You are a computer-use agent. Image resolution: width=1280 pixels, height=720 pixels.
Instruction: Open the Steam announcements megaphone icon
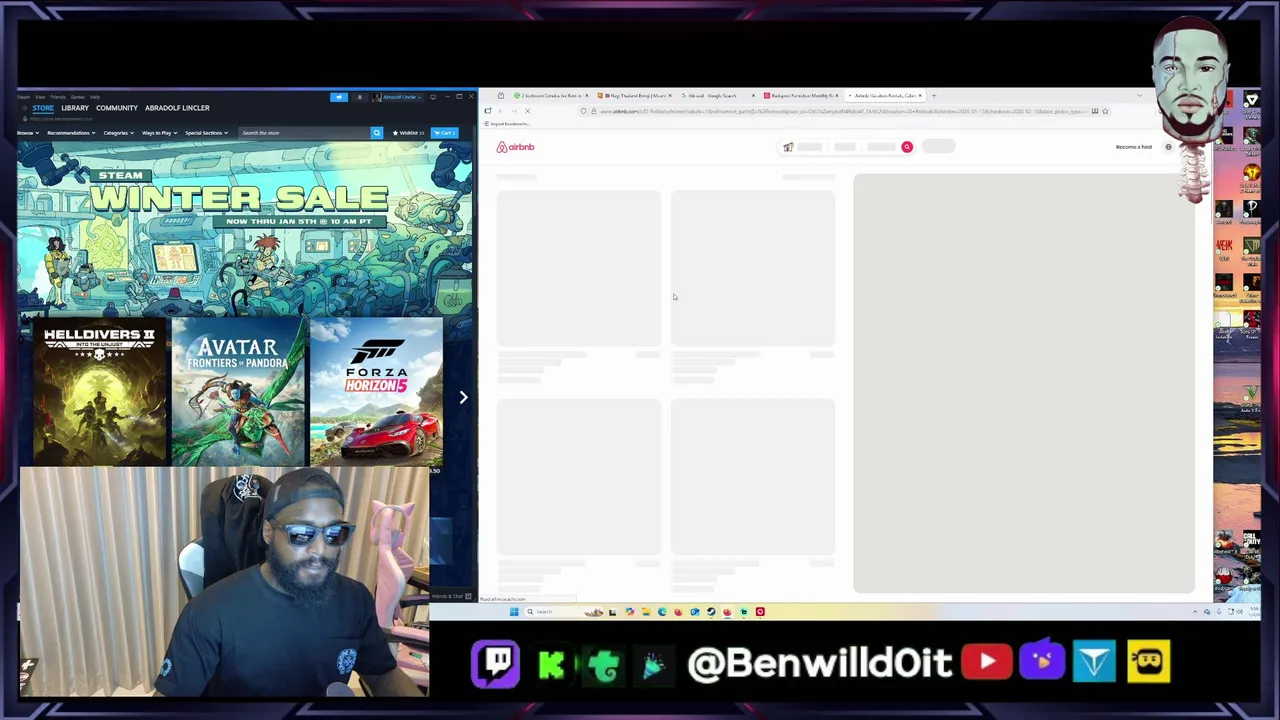[x=339, y=97]
